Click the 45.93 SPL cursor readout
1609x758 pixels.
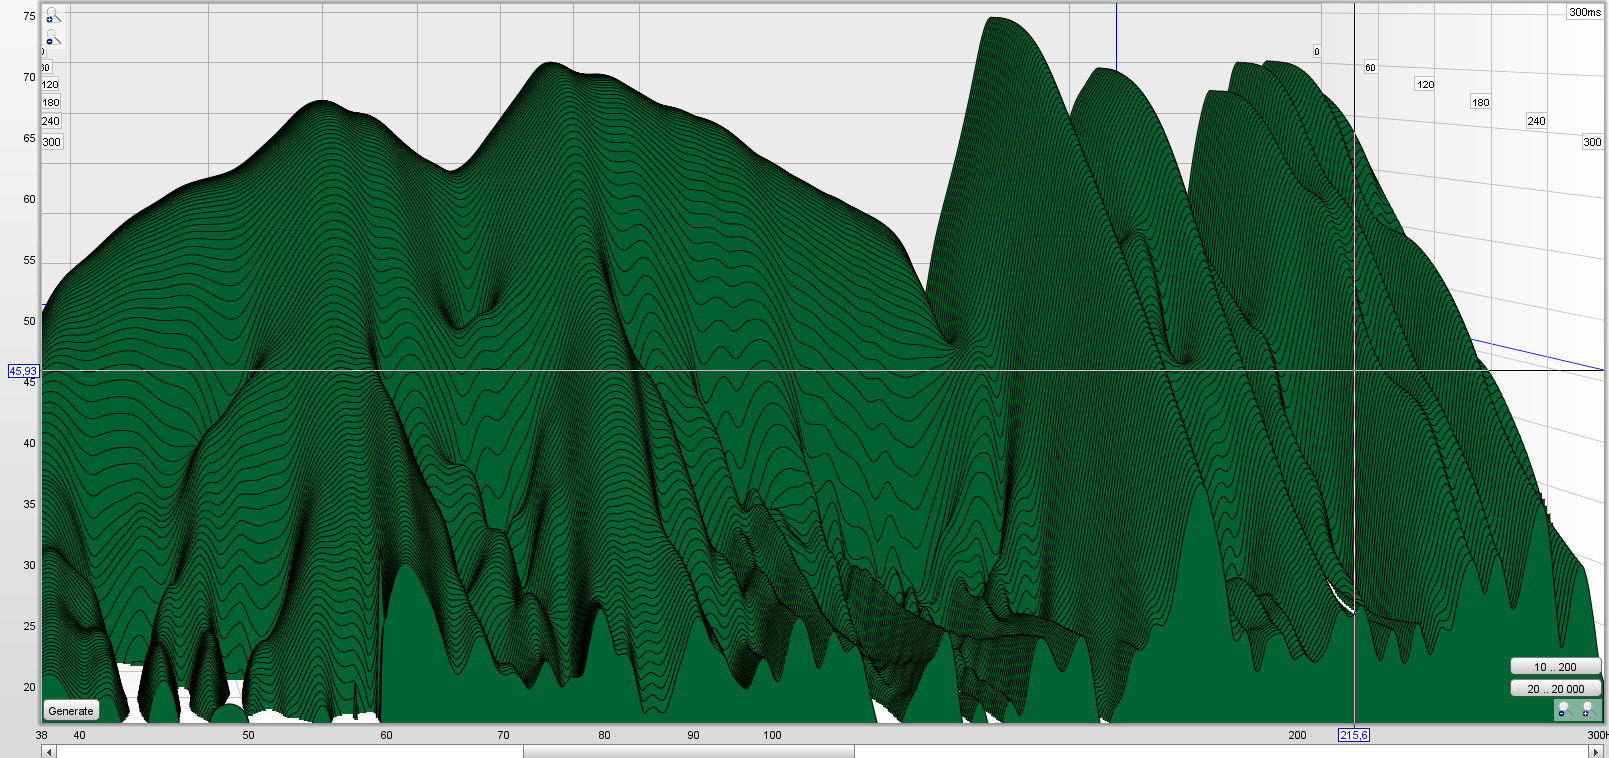click(23, 371)
